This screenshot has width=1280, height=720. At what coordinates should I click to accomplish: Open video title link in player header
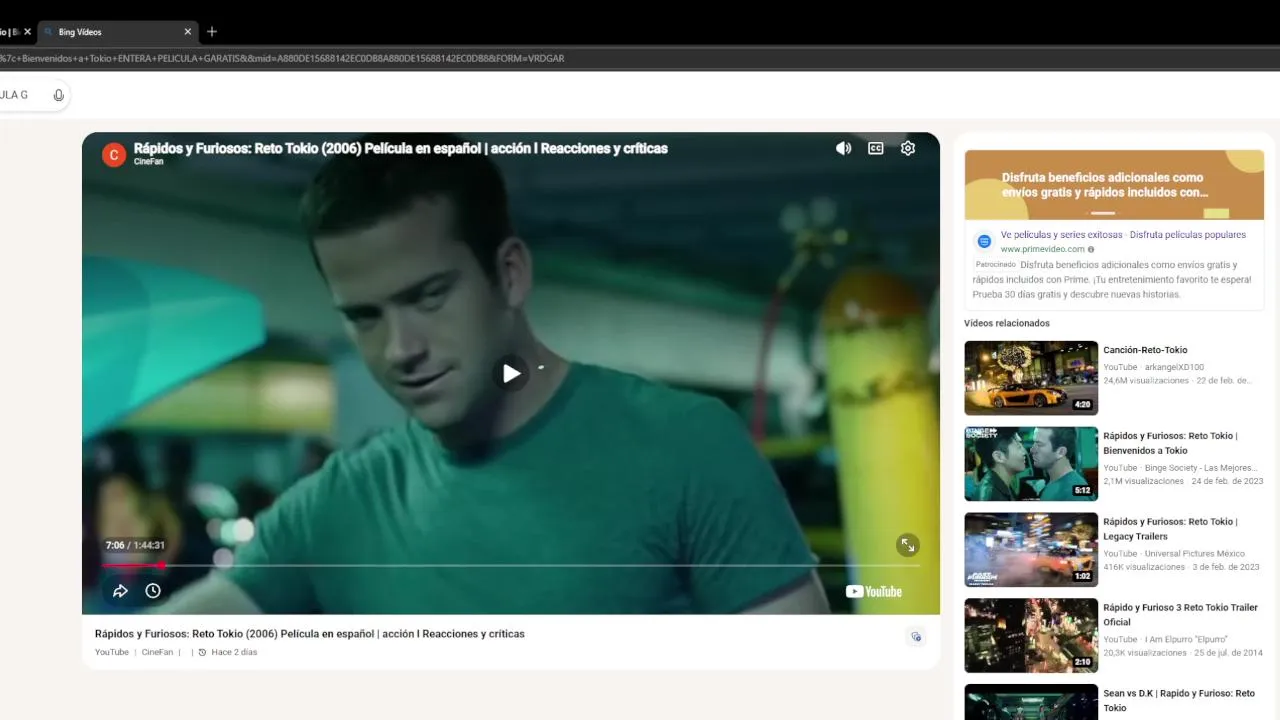[x=401, y=148]
